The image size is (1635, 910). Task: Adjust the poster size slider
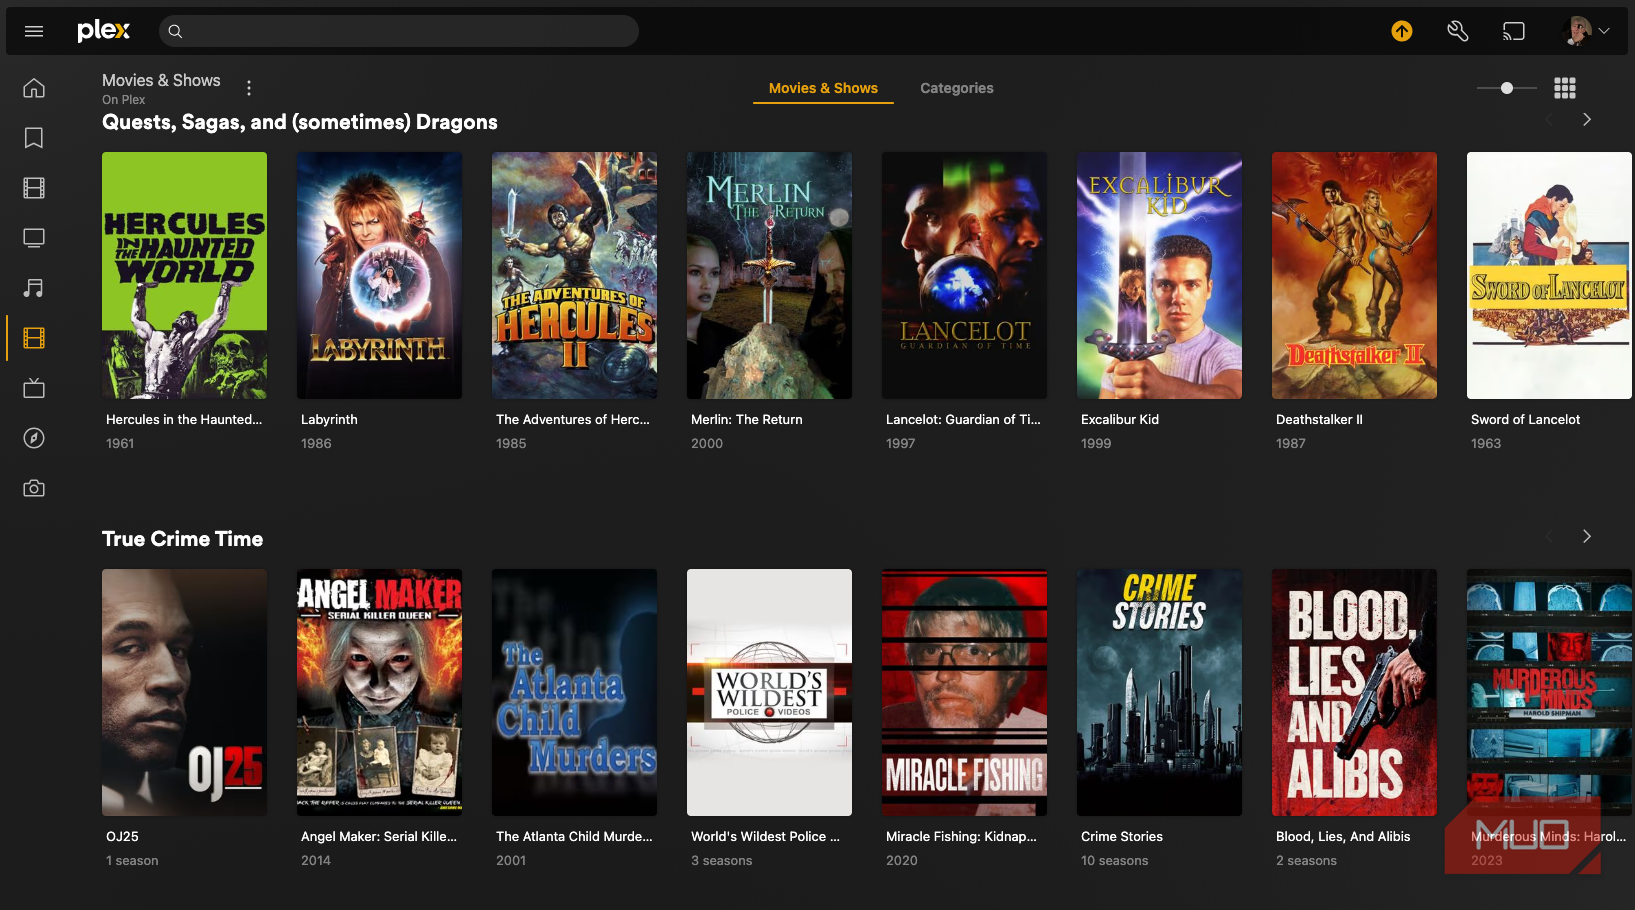tap(1507, 88)
